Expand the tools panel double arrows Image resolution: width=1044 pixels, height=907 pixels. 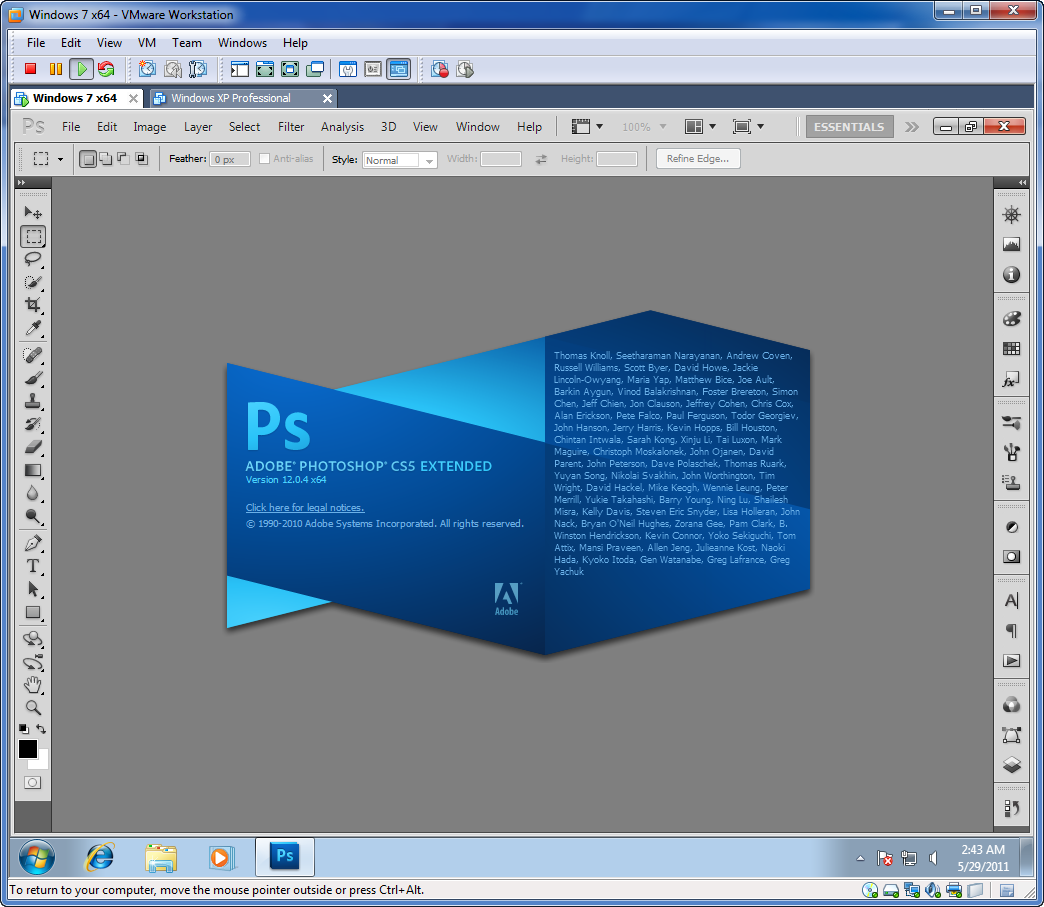tap(21, 182)
